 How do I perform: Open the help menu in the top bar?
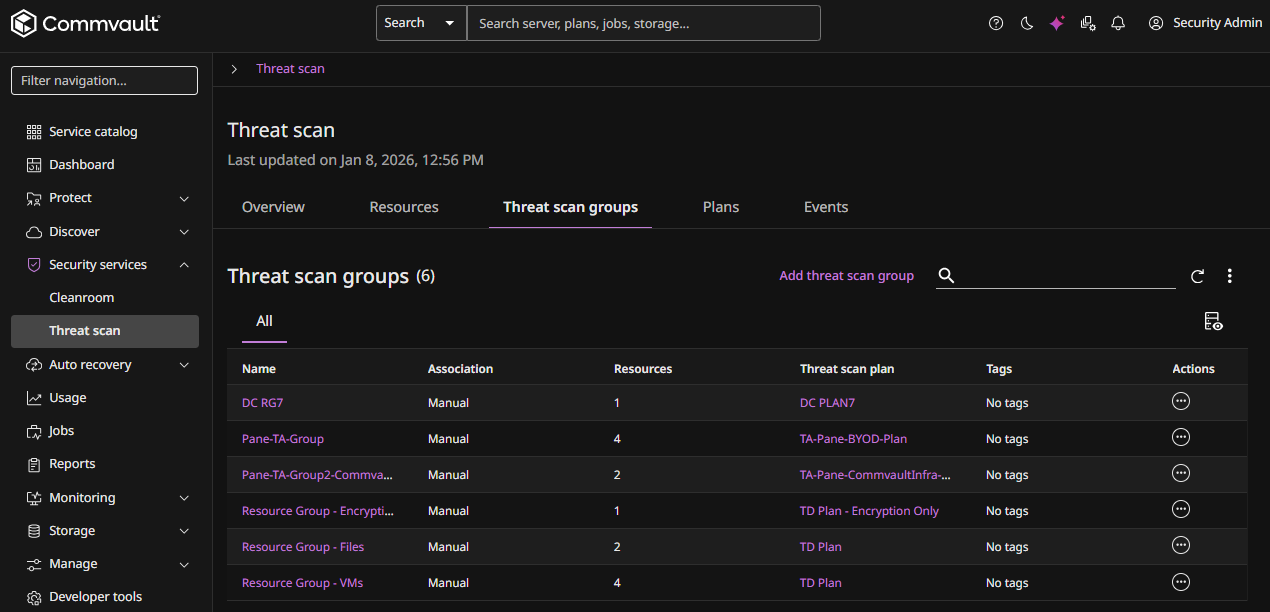[x=995, y=22]
